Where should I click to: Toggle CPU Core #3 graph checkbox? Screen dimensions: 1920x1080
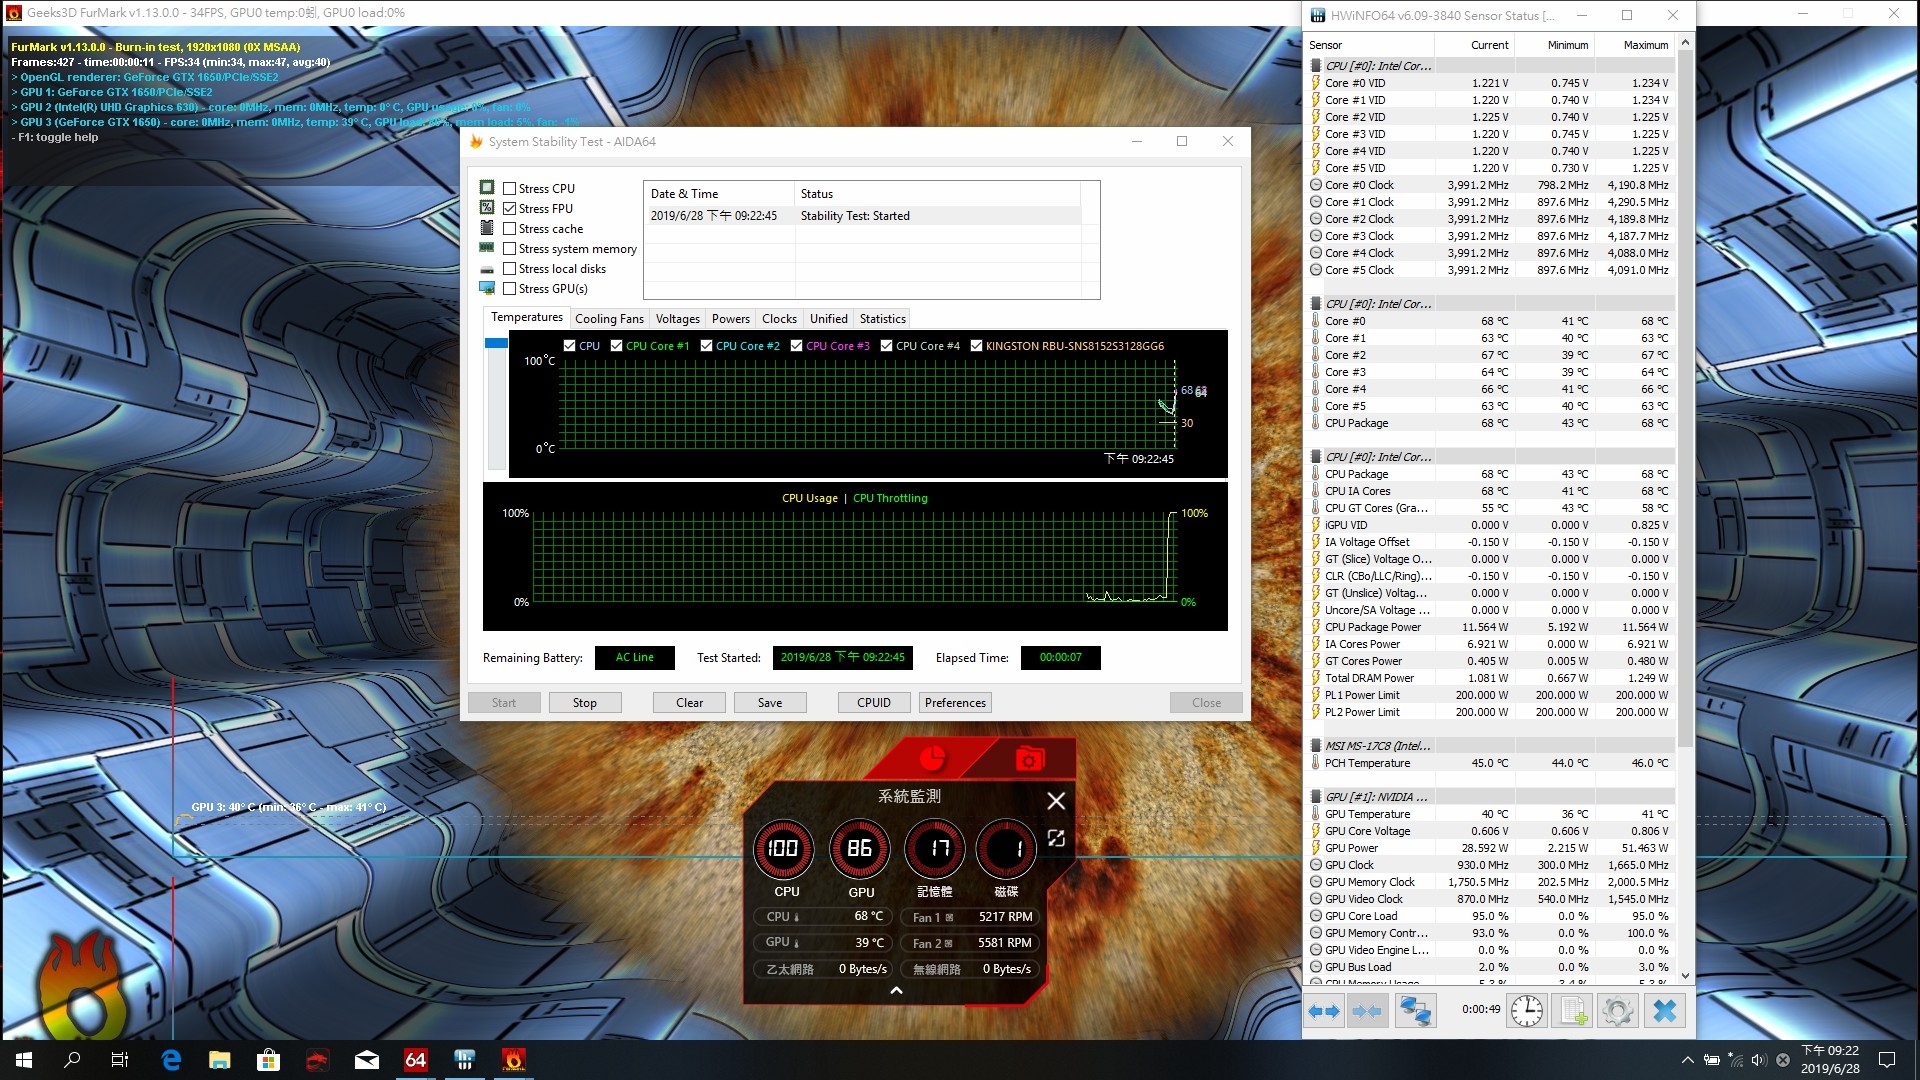coord(797,346)
